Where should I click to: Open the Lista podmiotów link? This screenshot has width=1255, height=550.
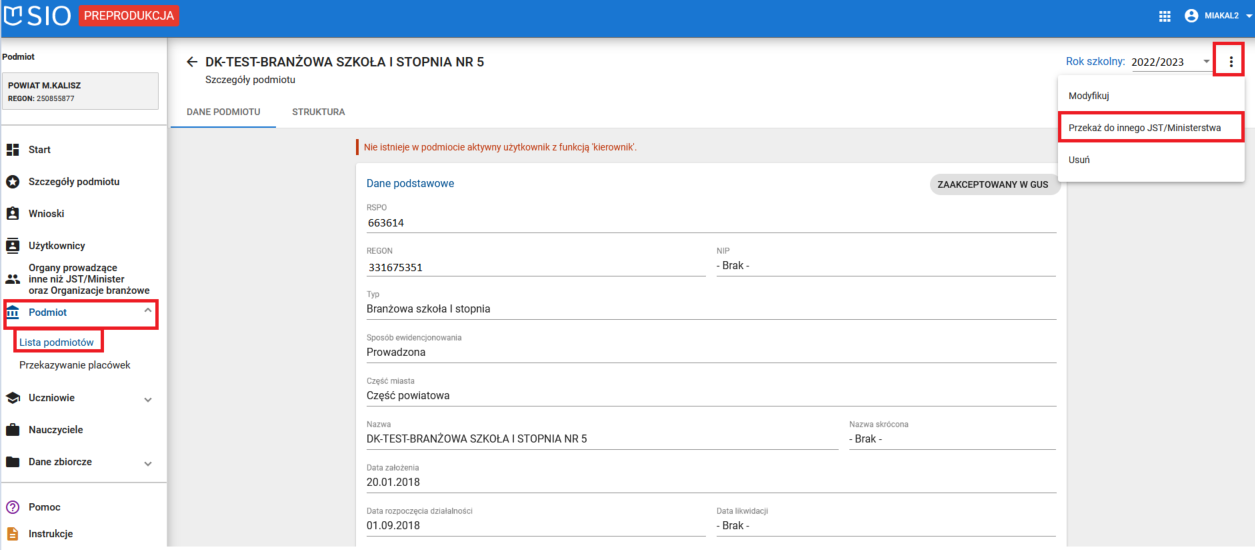57,342
